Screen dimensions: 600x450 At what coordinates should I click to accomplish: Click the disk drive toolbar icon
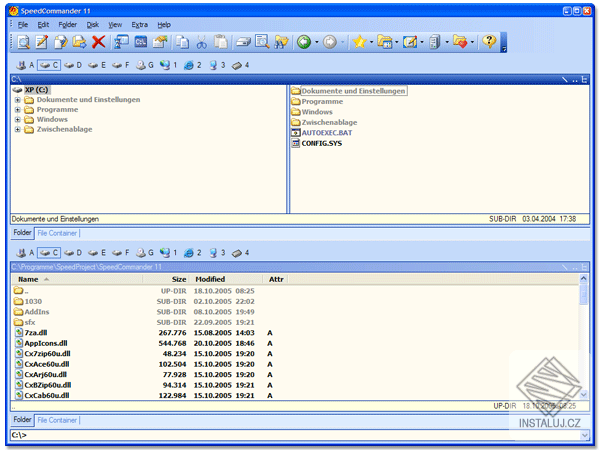[243, 42]
